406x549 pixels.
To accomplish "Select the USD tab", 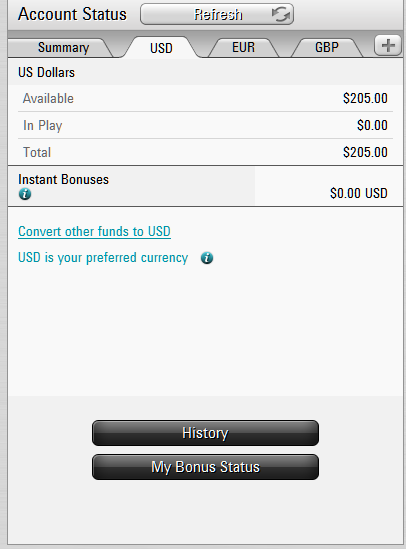I will tap(161, 48).
